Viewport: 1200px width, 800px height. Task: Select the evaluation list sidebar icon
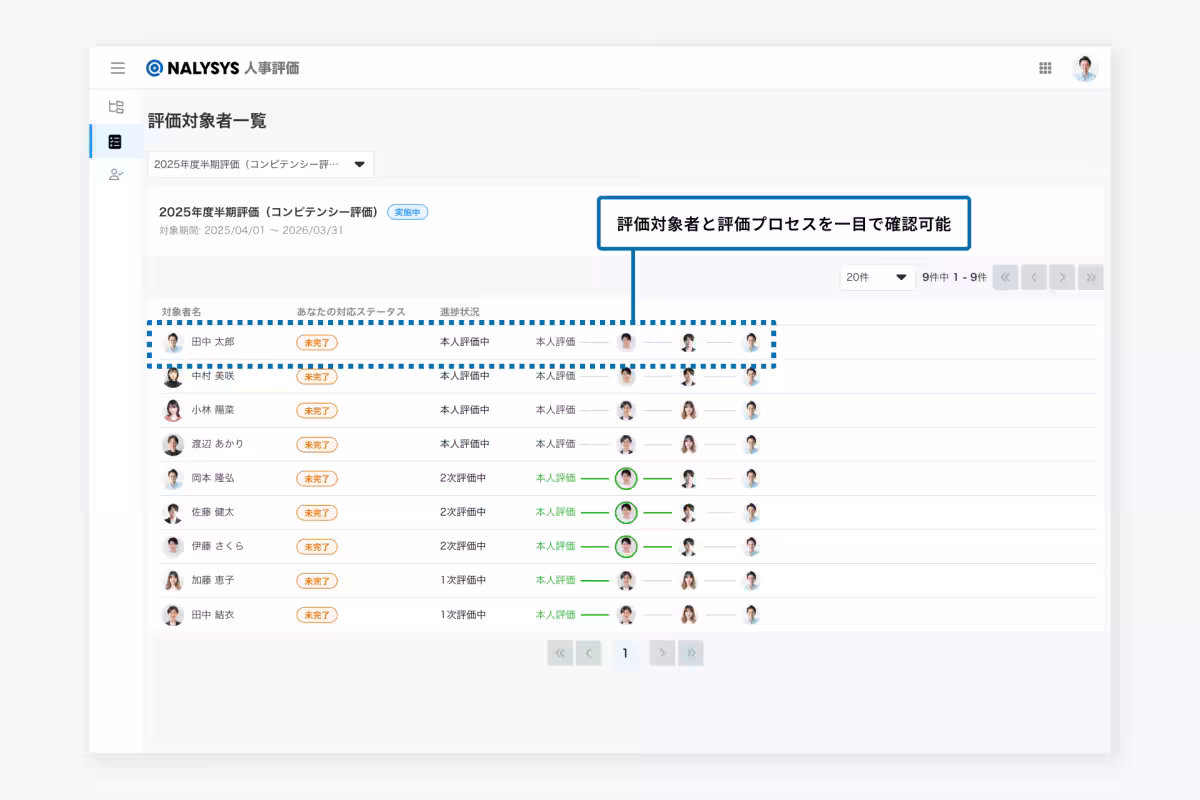(x=115, y=141)
